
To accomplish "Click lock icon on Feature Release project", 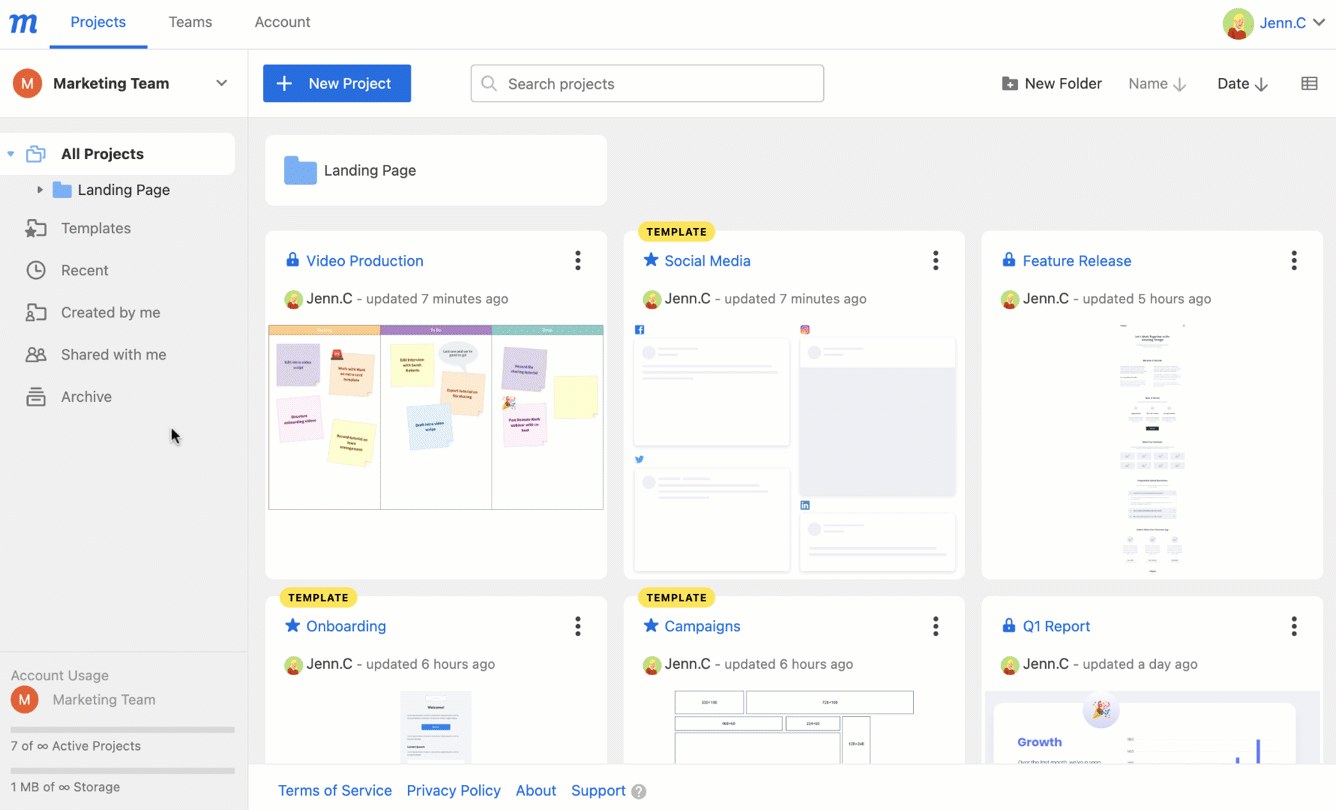I will [x=1008, y=260].
